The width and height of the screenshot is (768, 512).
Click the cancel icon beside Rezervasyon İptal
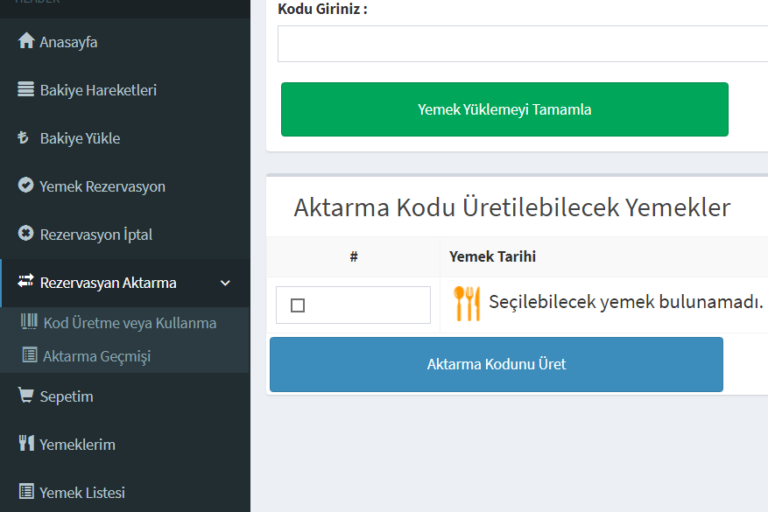[x=27, y=234]
